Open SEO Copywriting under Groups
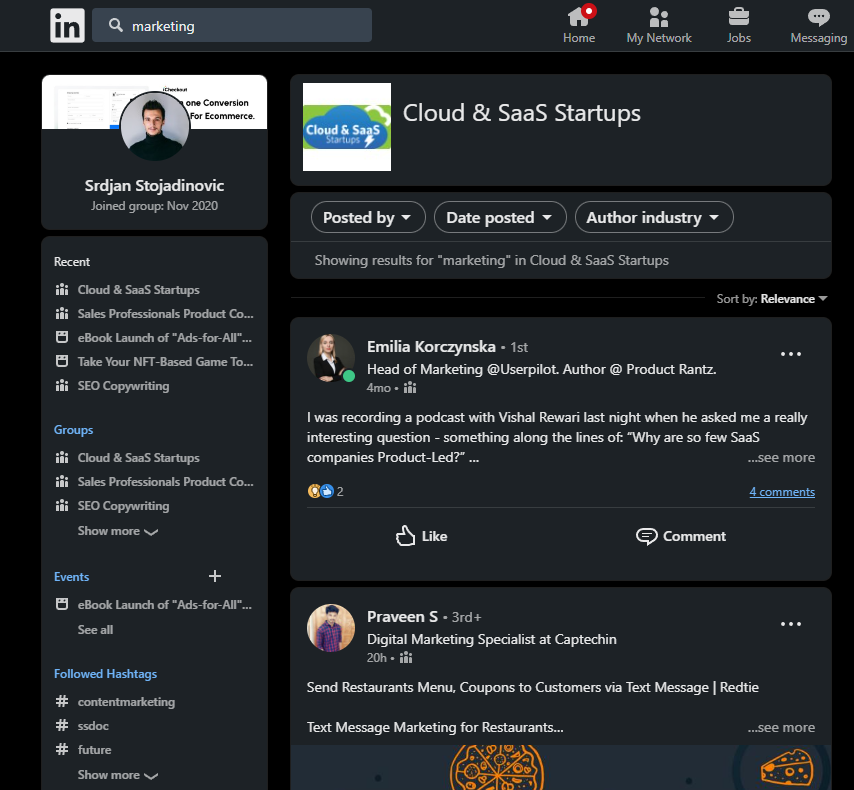 (123, 506)
